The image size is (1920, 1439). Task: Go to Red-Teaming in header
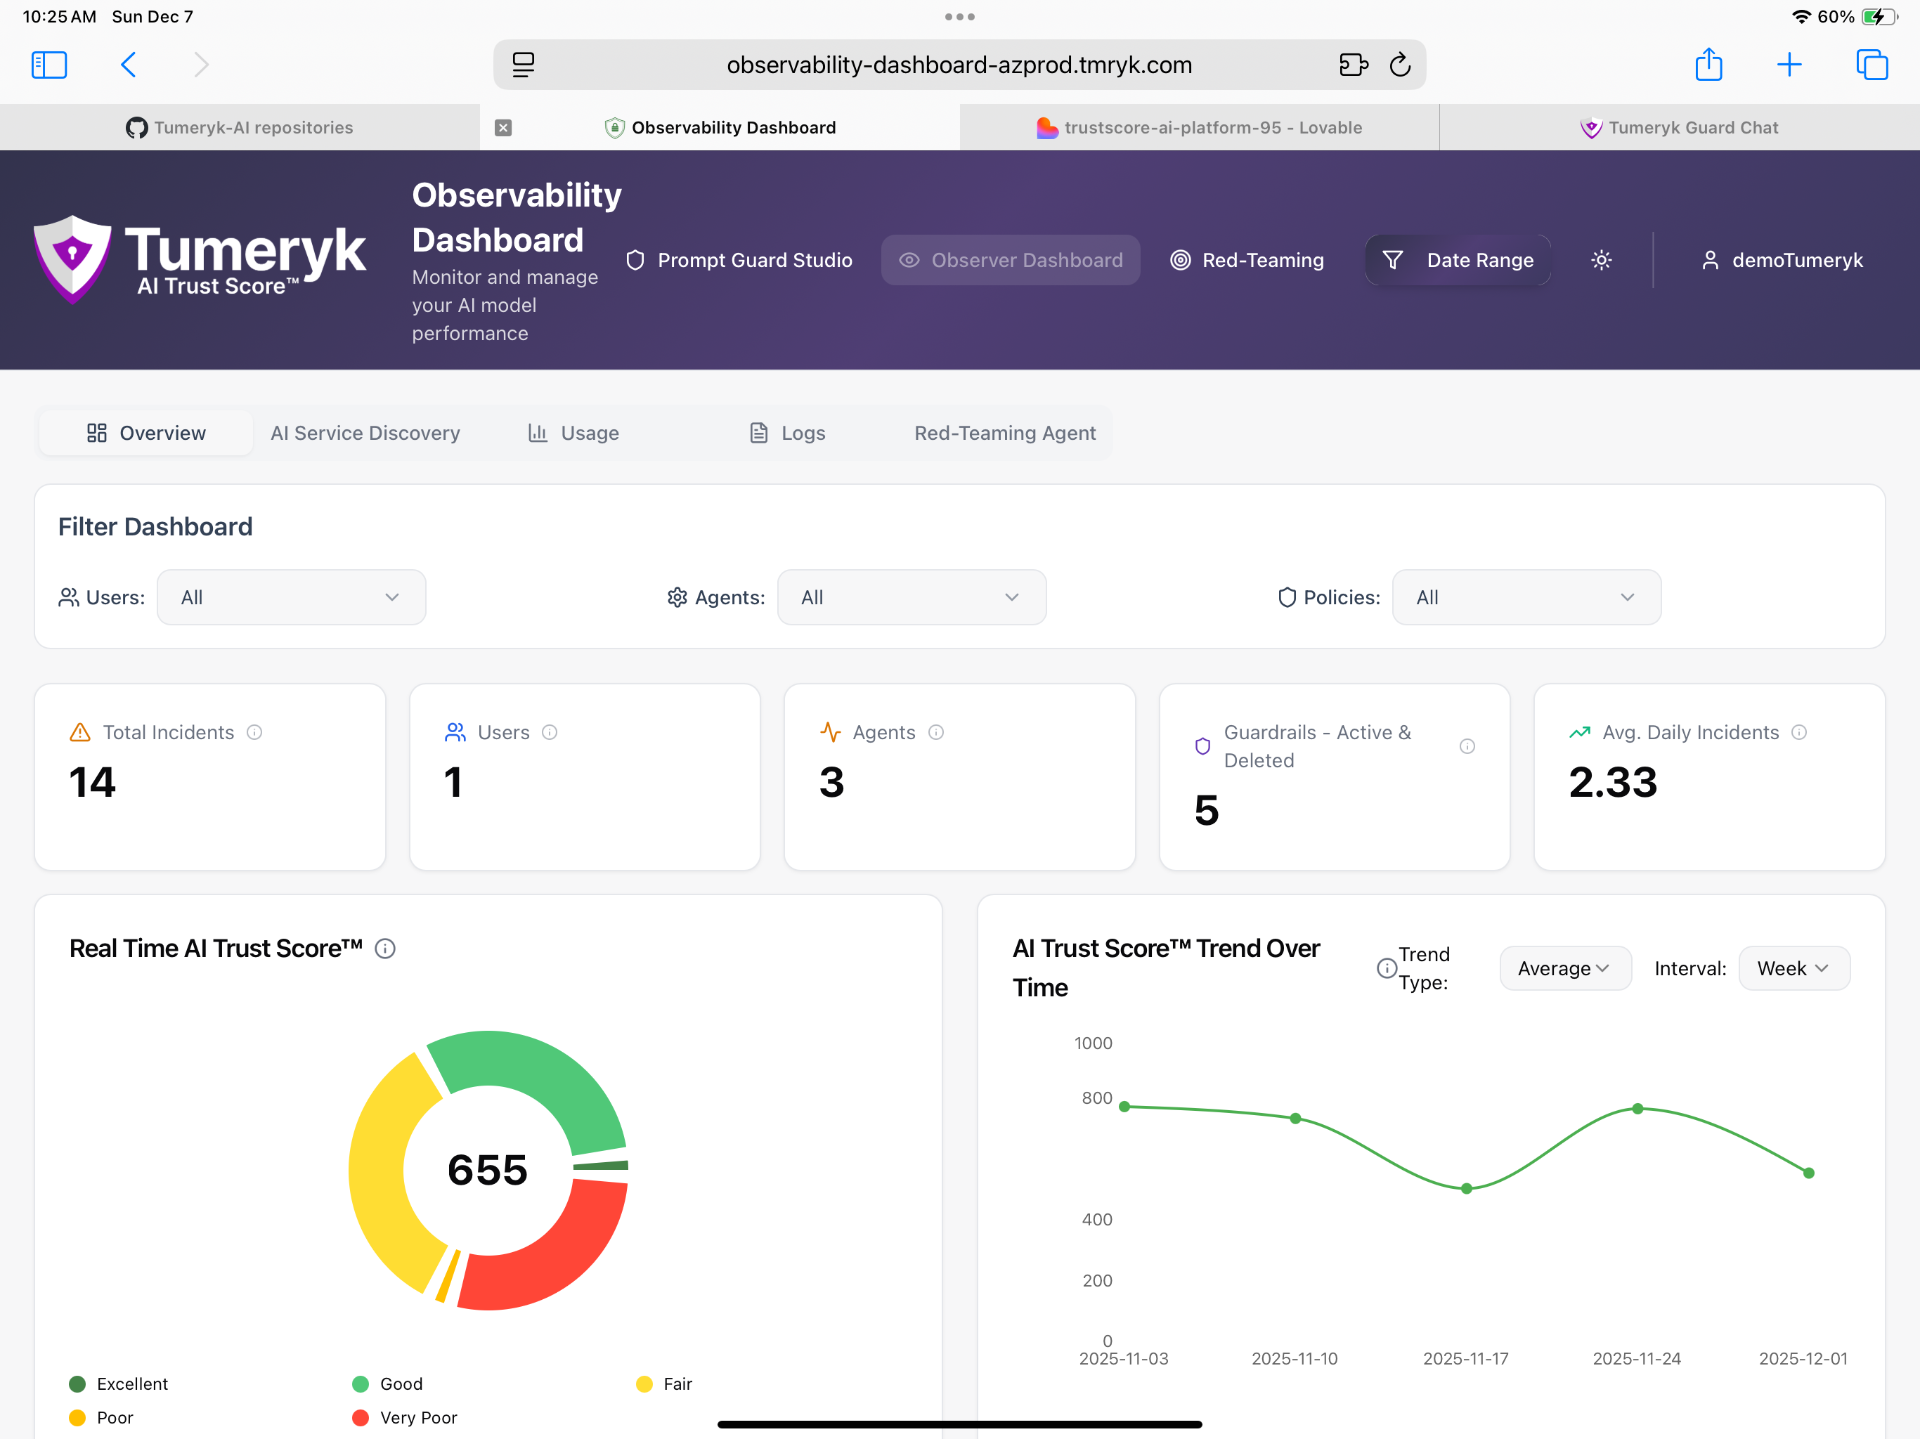1247,260
